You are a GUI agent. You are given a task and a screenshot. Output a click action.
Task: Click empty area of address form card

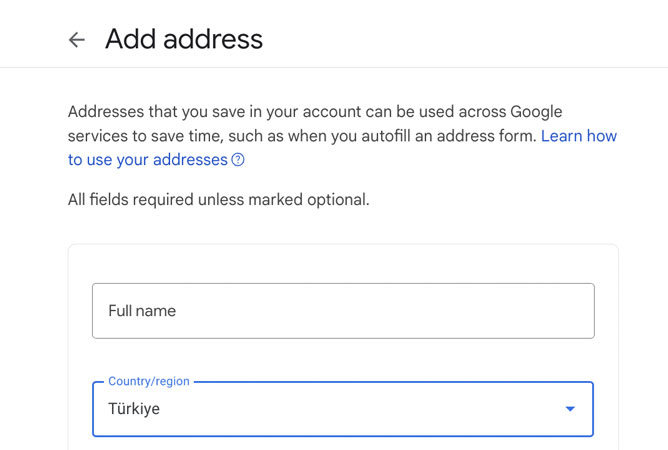point(342,264)
